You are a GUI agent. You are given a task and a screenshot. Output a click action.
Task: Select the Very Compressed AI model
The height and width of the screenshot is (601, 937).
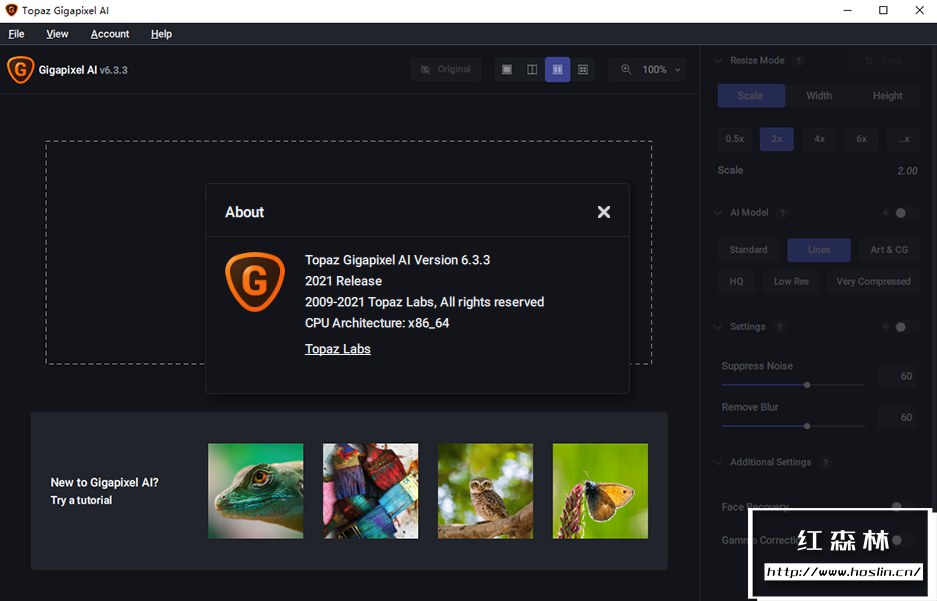[x=873, y=281]
